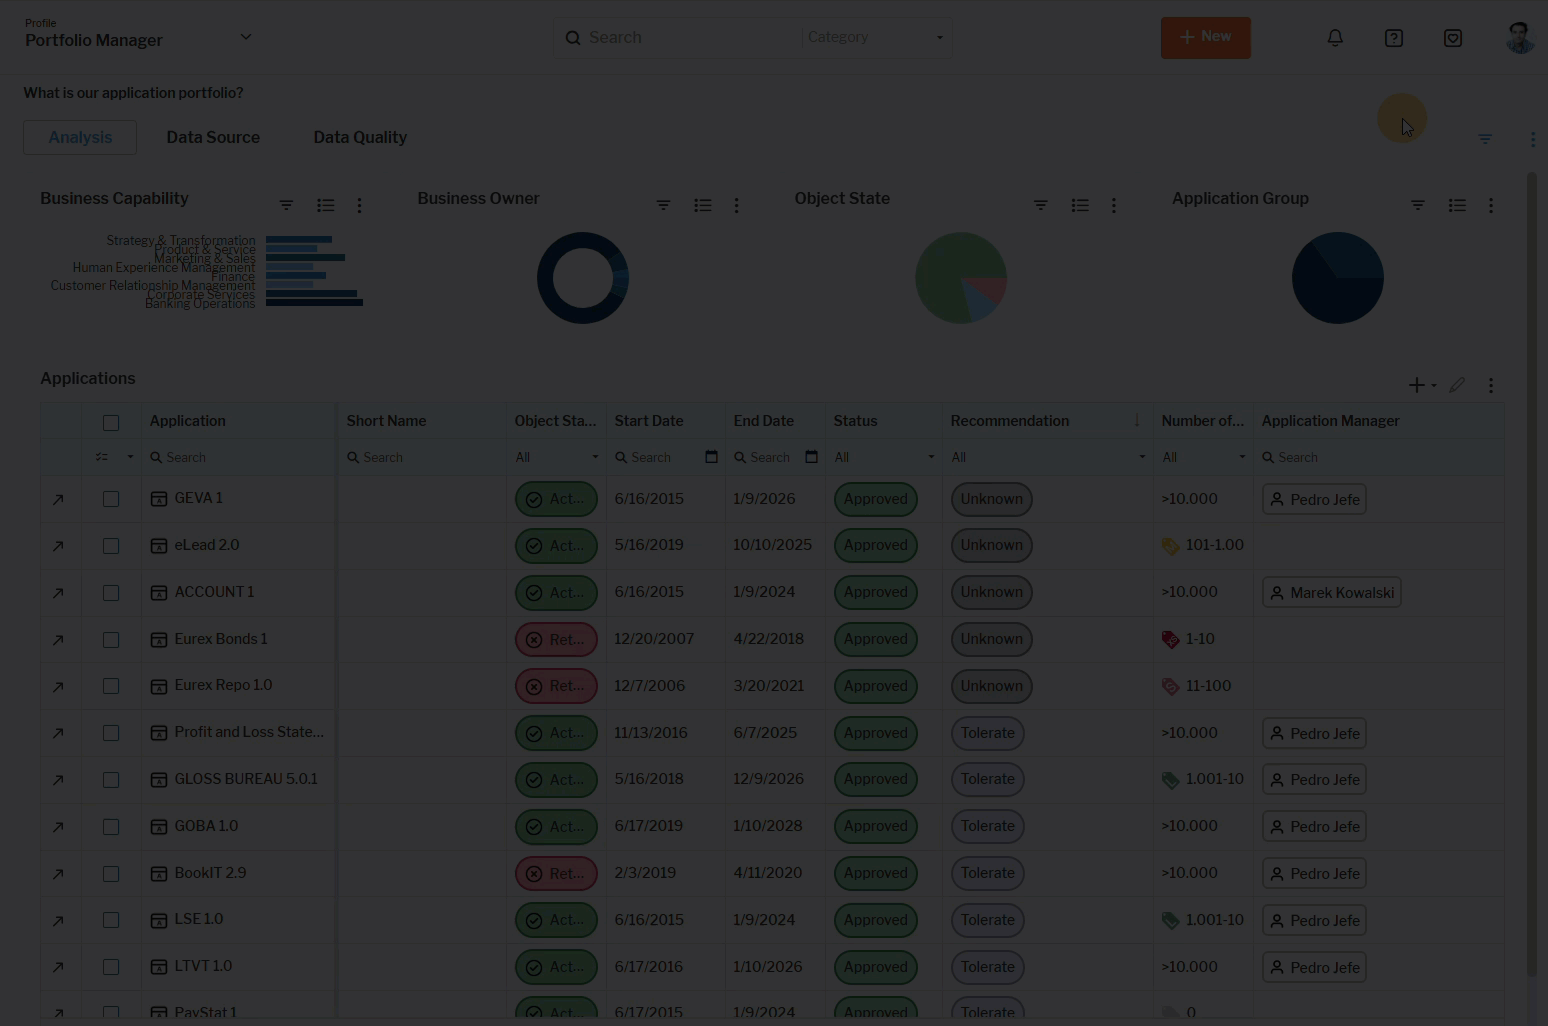Click the Pedro Jefe tag for GEVA 1
The width and height of the screenshot is (1548, 1026).
[1314, 499]
